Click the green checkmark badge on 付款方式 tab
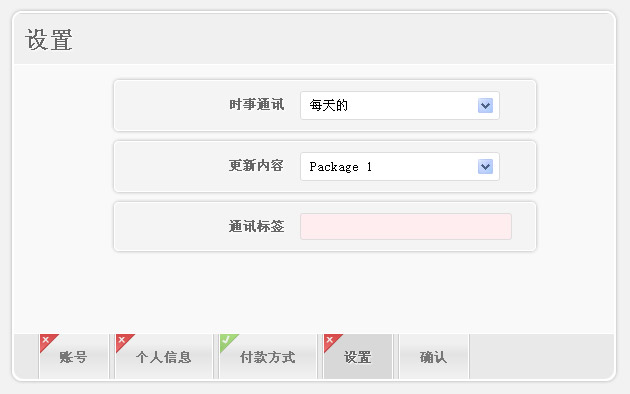The width and height of the screenshot is (630, 394). point(227,341)
